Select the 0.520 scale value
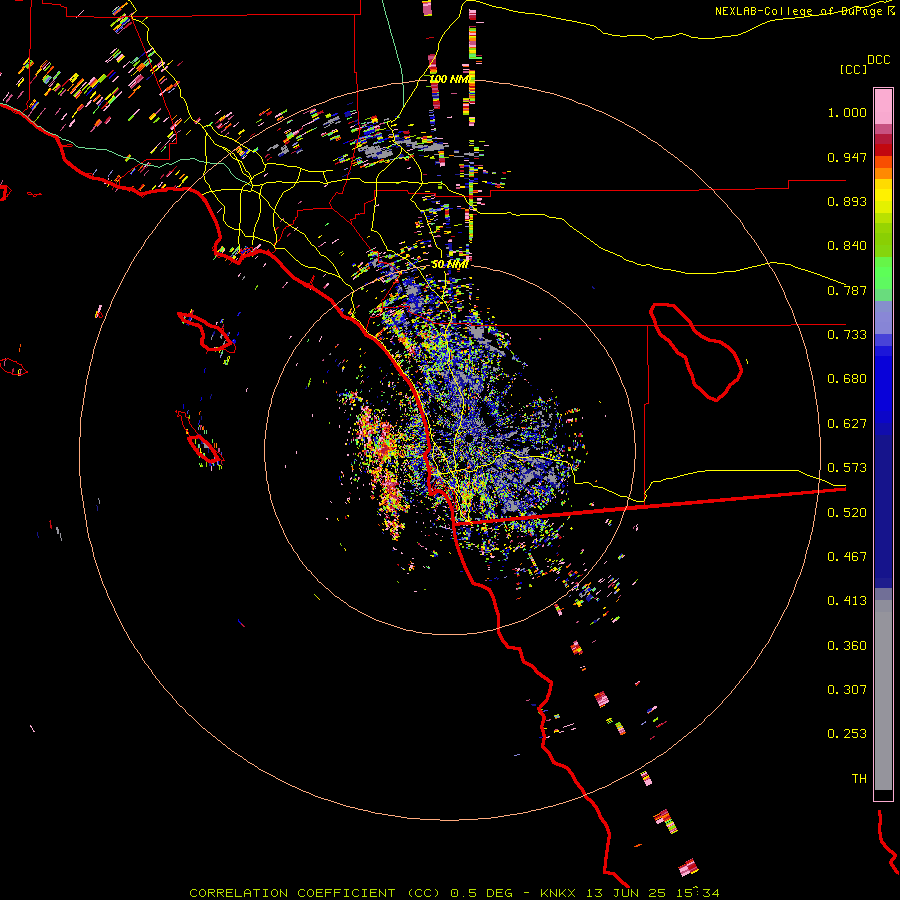The width and height of the screenshot is (900, 900). 847,513
